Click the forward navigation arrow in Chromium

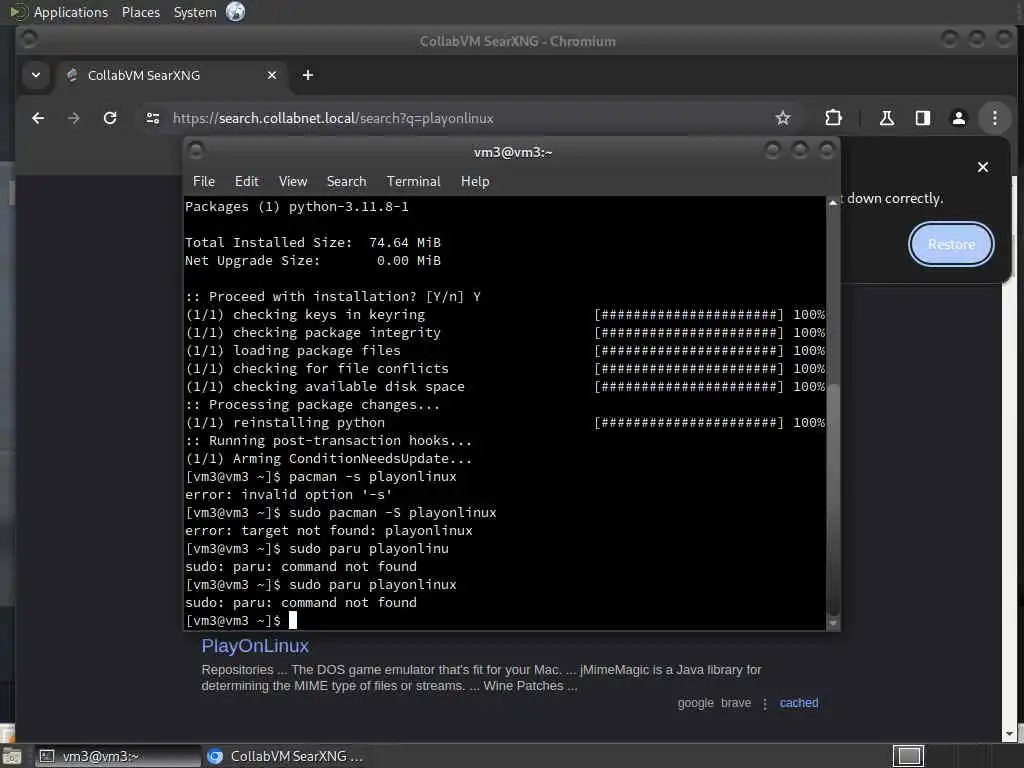point(73,118)
